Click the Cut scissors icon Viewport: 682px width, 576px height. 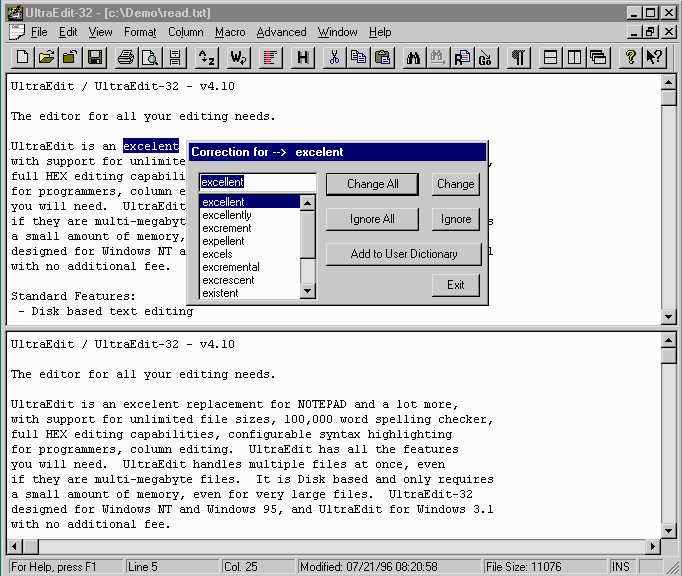(x=334, y=57)
